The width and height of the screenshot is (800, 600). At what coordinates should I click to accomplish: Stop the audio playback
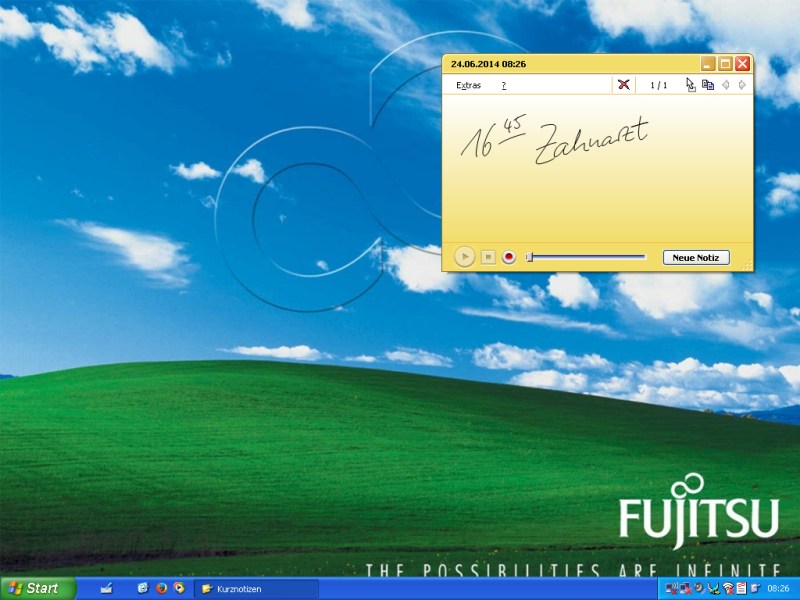click(488, 257)
